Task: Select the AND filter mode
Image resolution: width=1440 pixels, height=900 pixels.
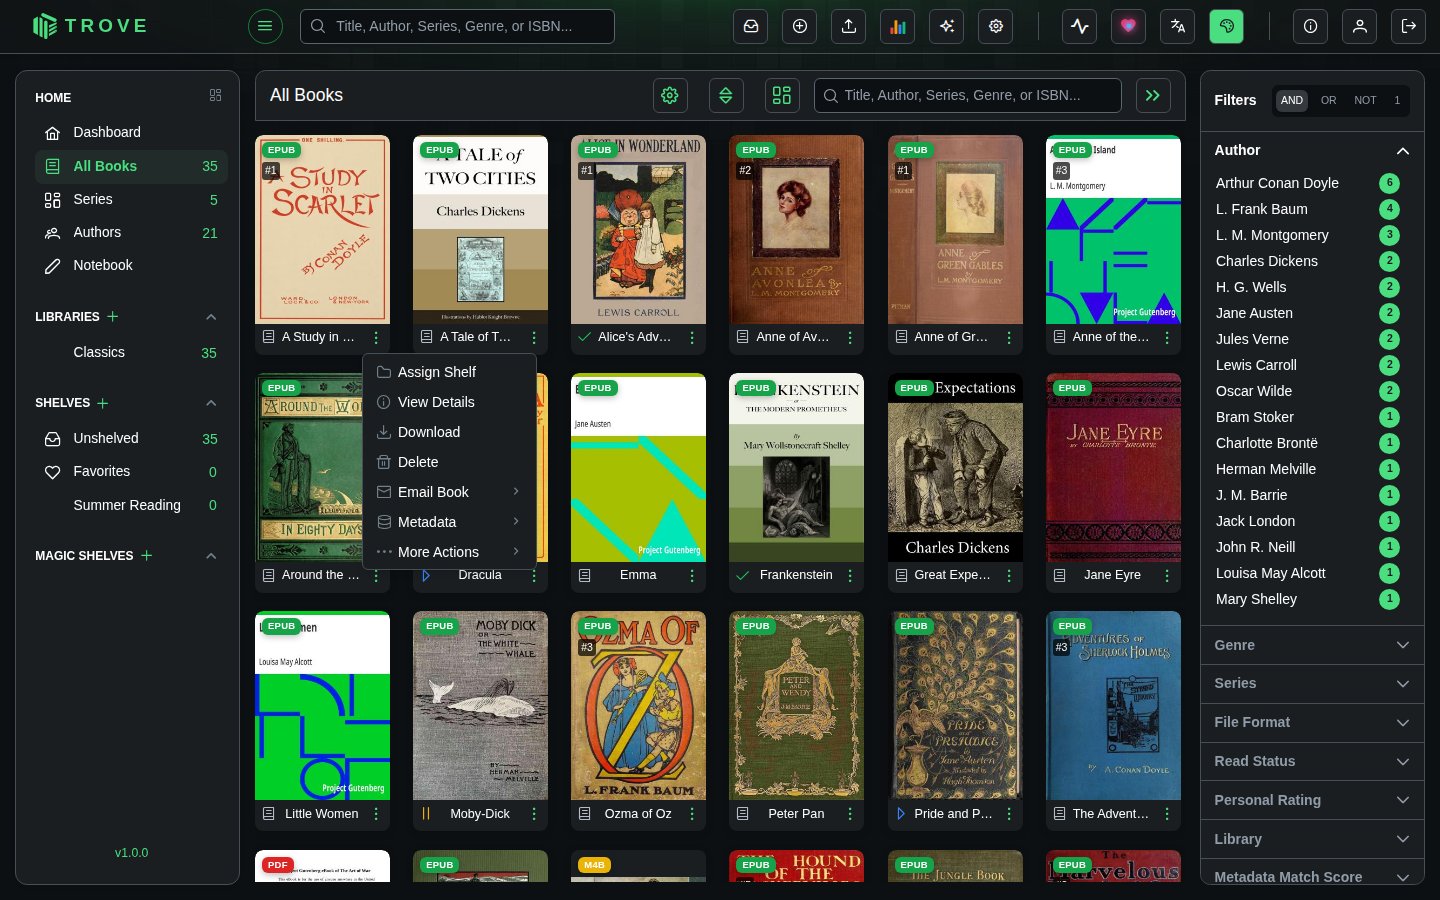Action: (1292, 100)
